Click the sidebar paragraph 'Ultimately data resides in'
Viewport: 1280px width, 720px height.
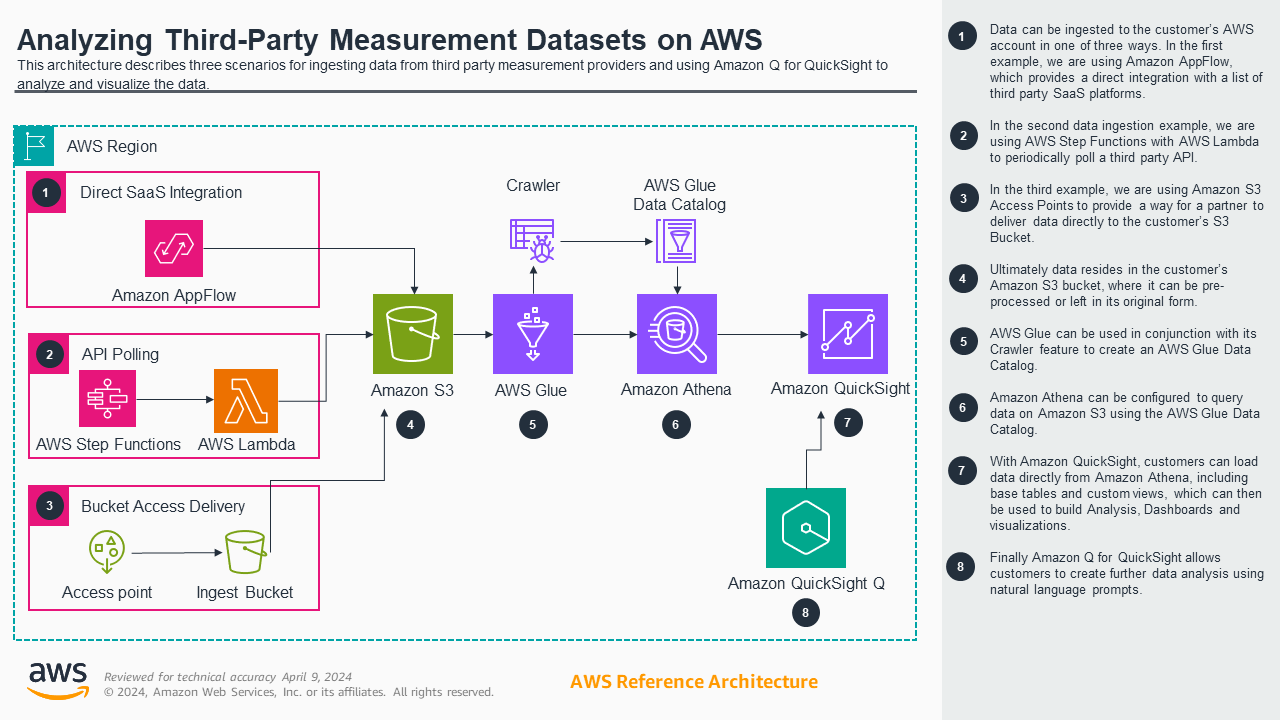click(1109, 286)
